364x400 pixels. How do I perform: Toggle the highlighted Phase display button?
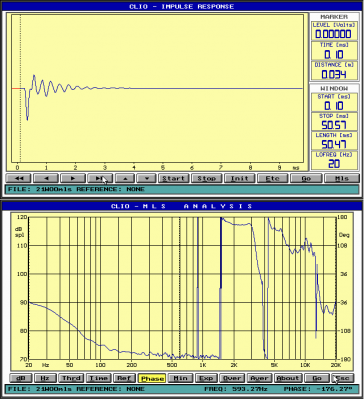pyautogui.click(x=152, y=378)
